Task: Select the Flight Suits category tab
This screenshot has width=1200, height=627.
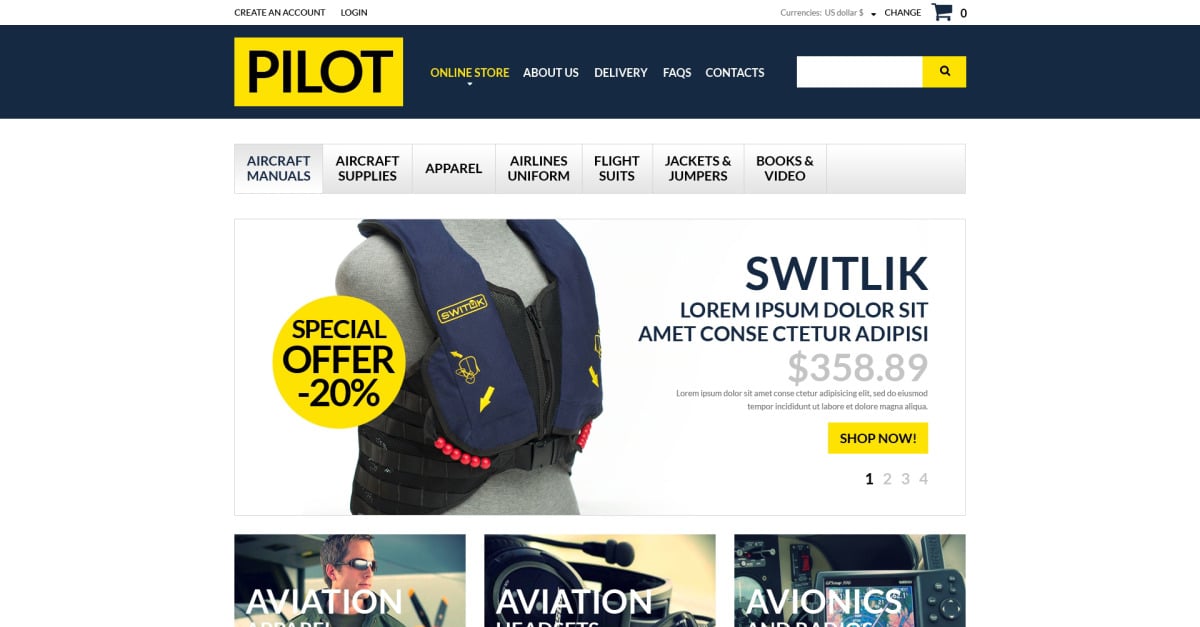Action: pos(616,168)
